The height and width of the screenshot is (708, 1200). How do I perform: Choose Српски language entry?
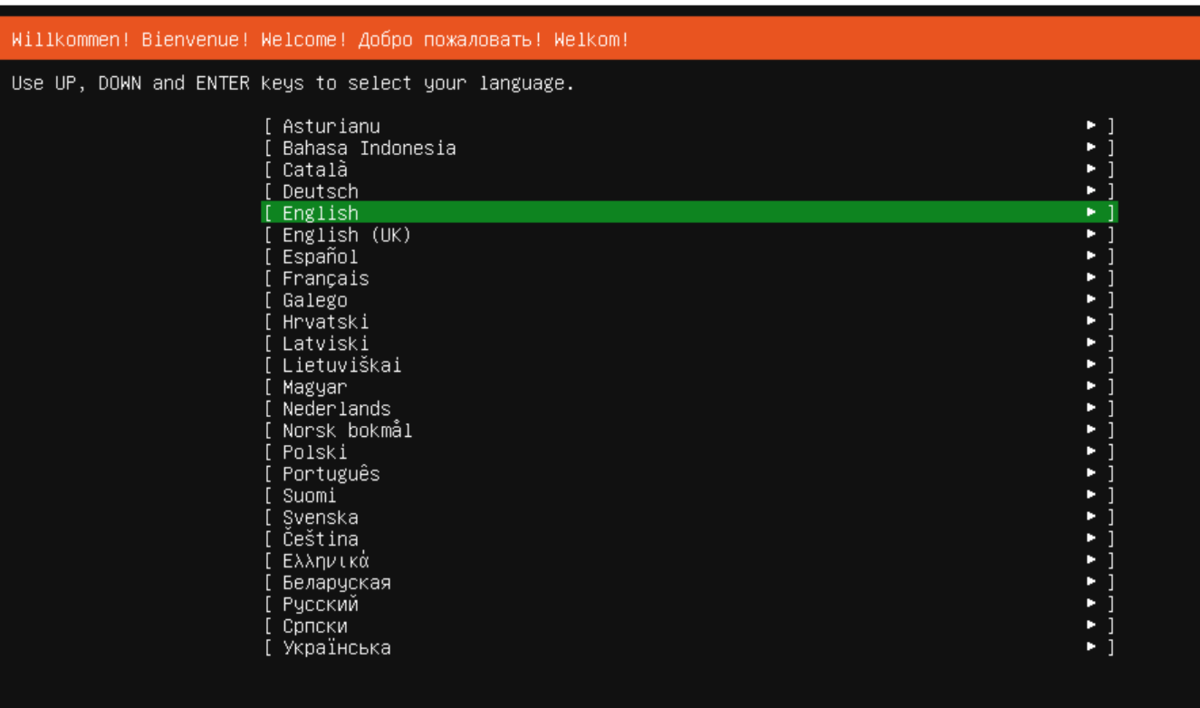[689, 626]
